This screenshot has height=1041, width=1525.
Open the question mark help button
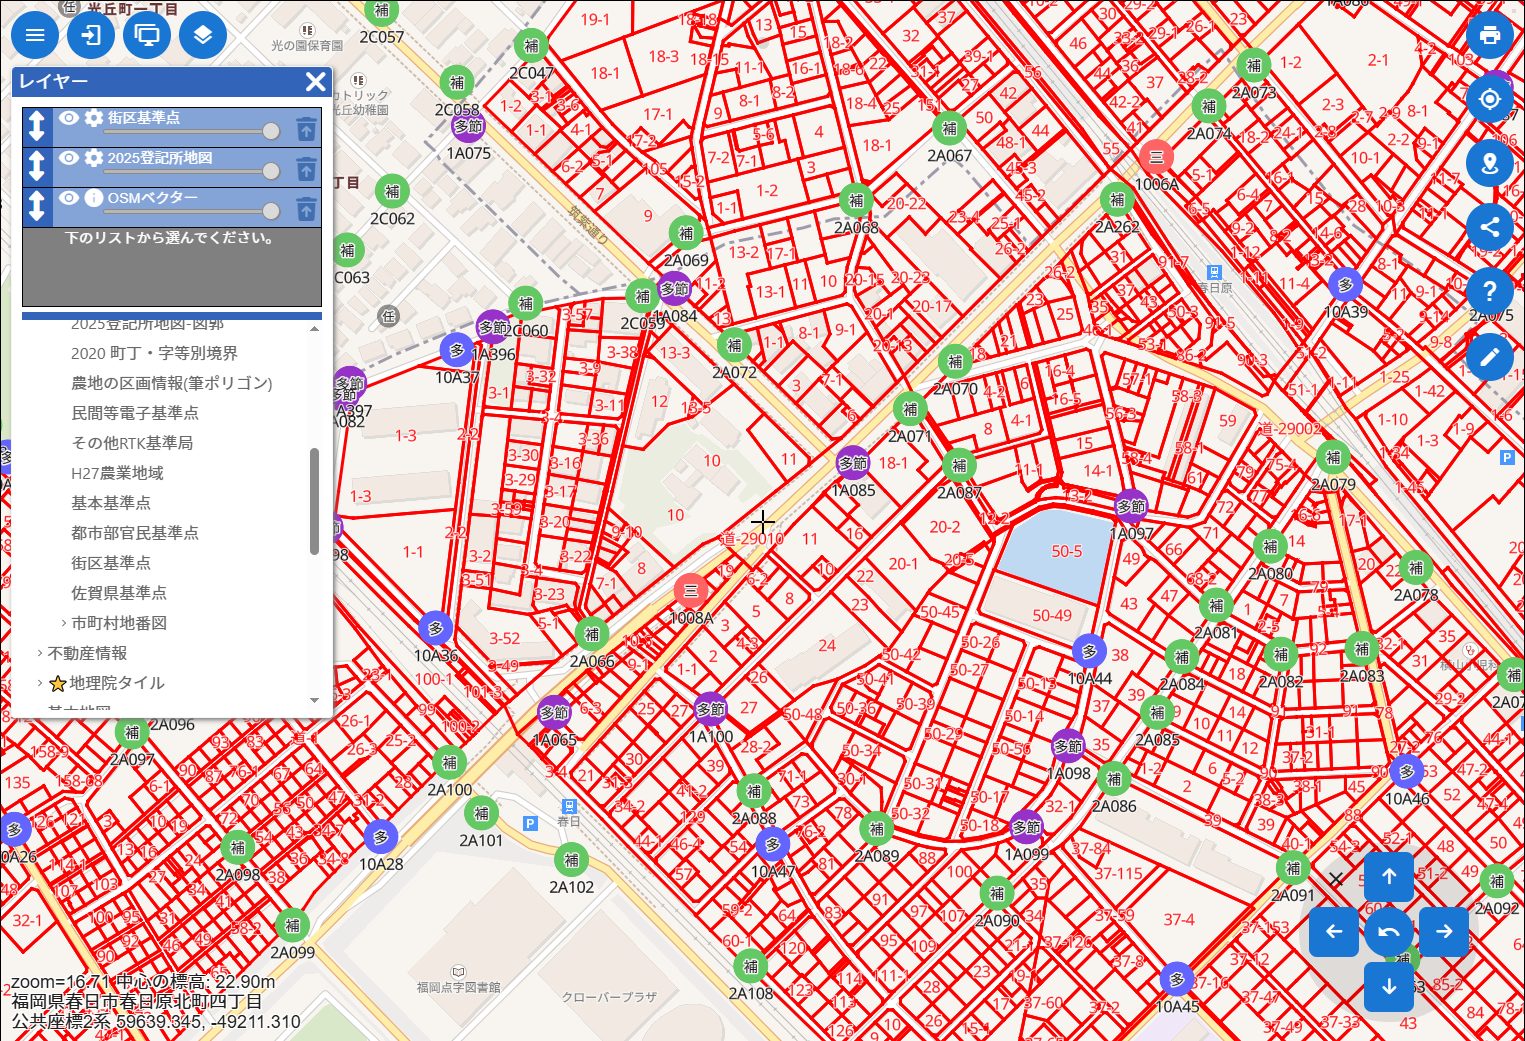point(1489,291)
